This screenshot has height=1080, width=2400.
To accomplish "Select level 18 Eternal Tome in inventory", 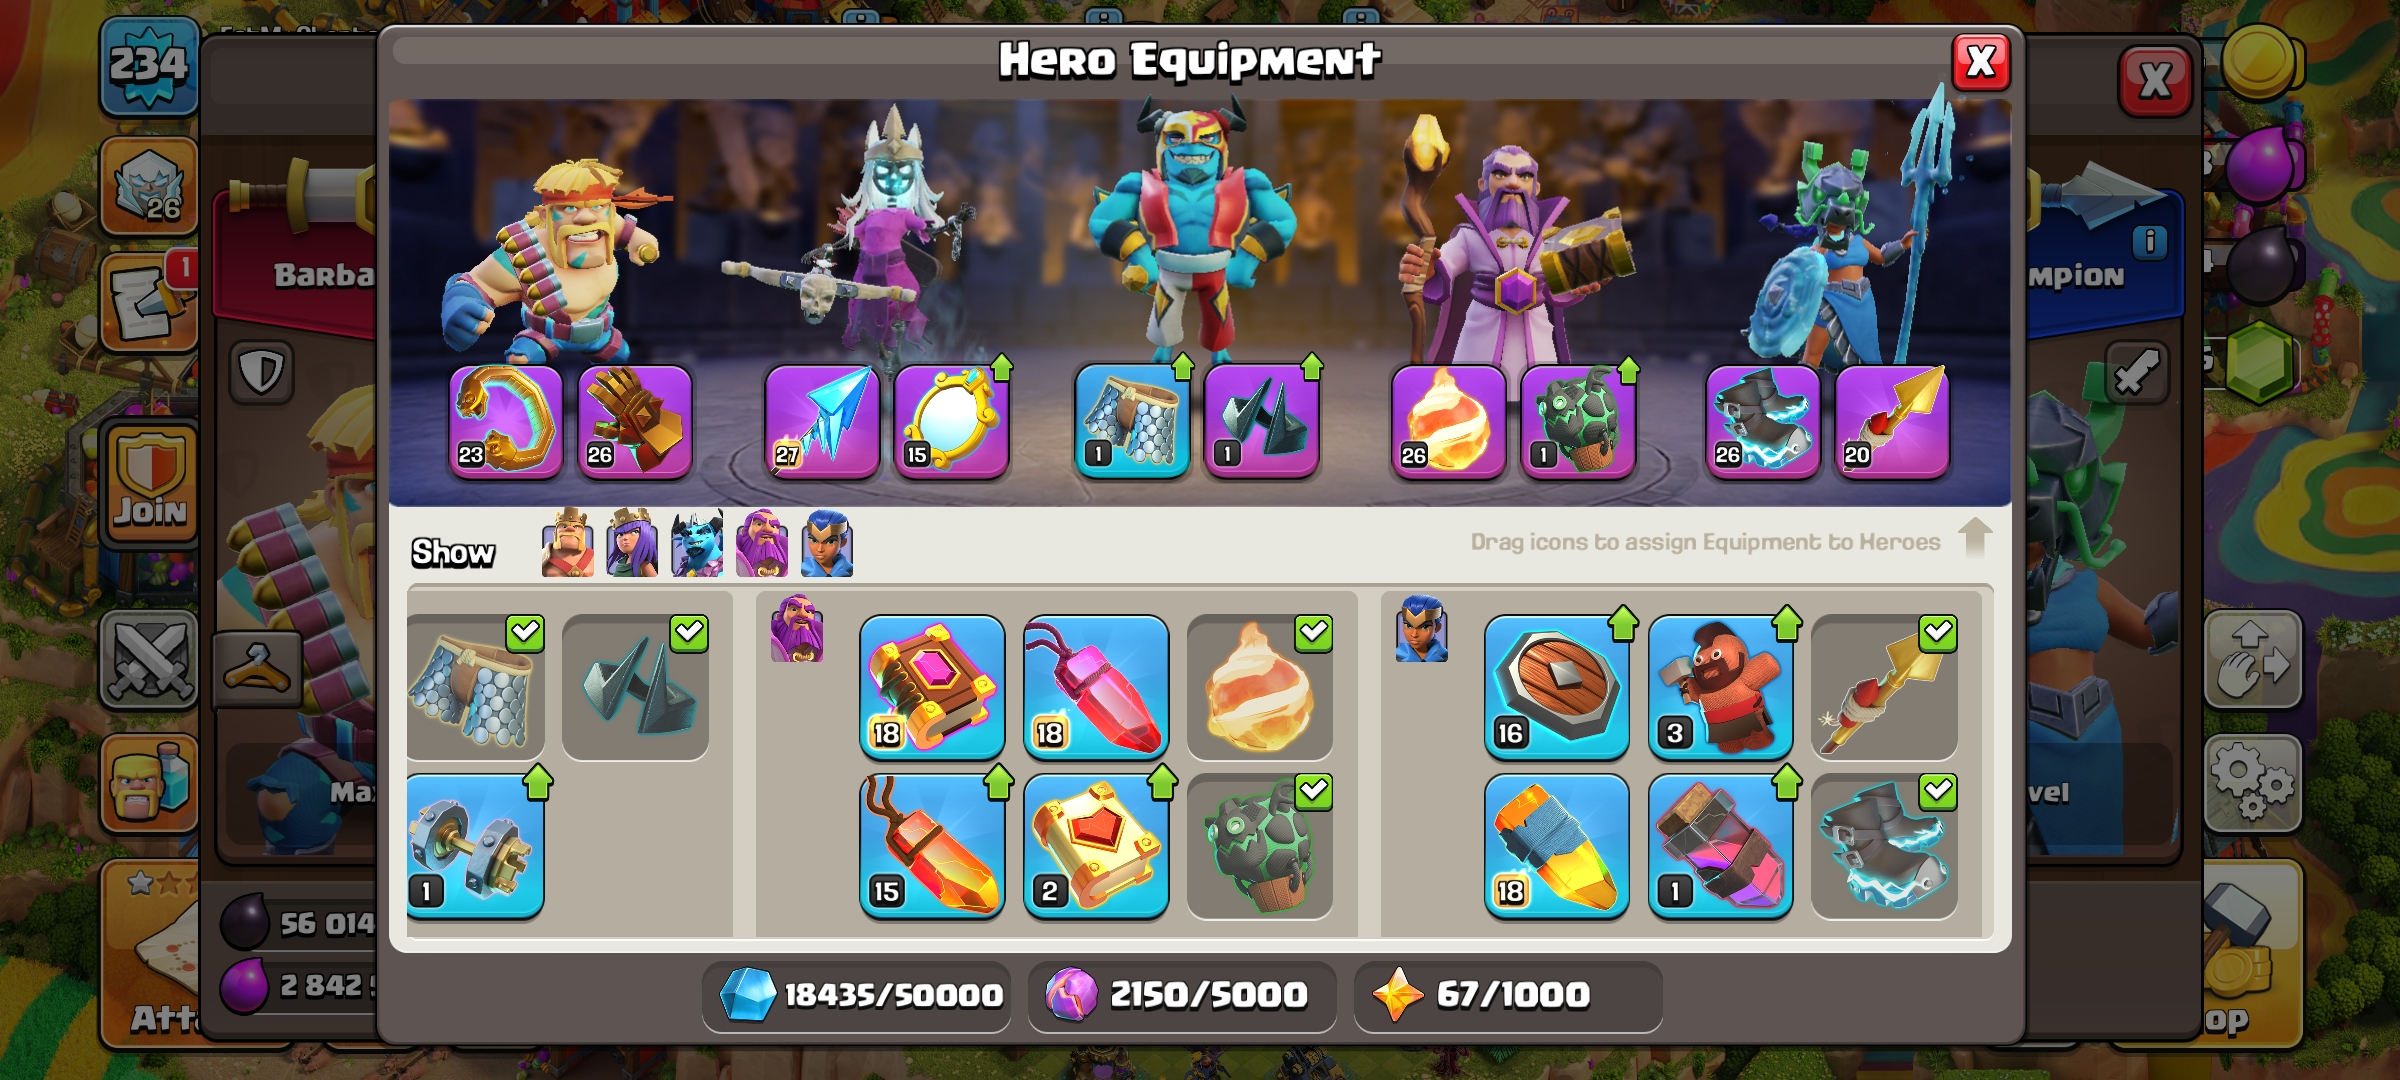I will coord(932,687).
